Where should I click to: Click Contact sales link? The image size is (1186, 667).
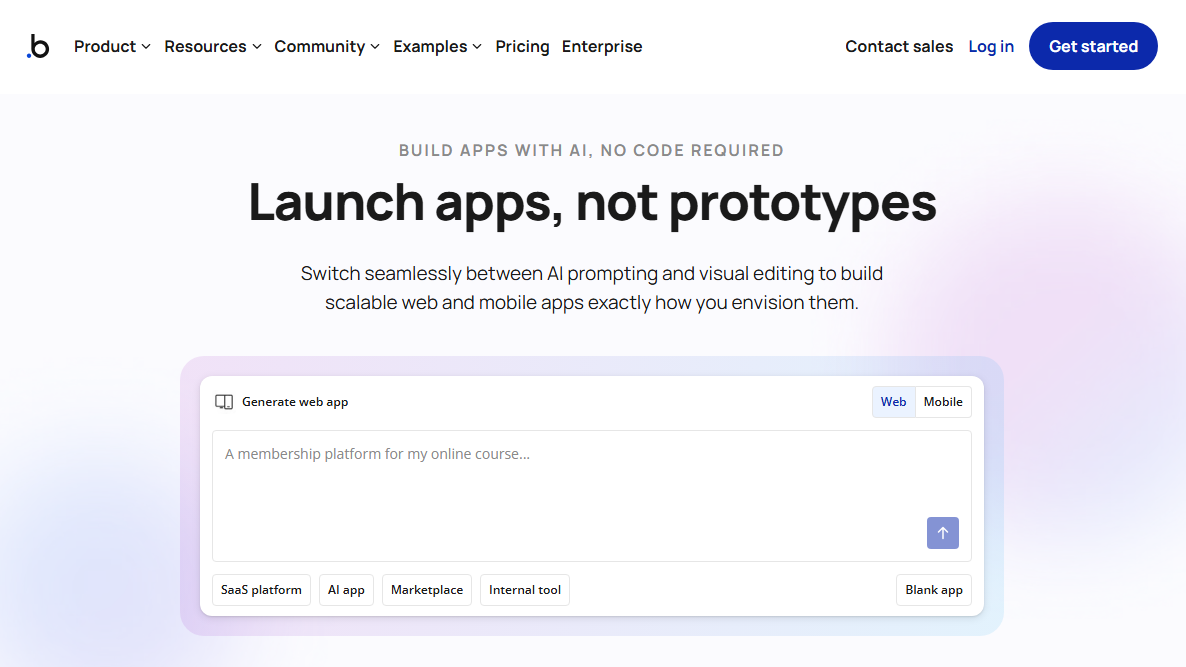(899, 46)
